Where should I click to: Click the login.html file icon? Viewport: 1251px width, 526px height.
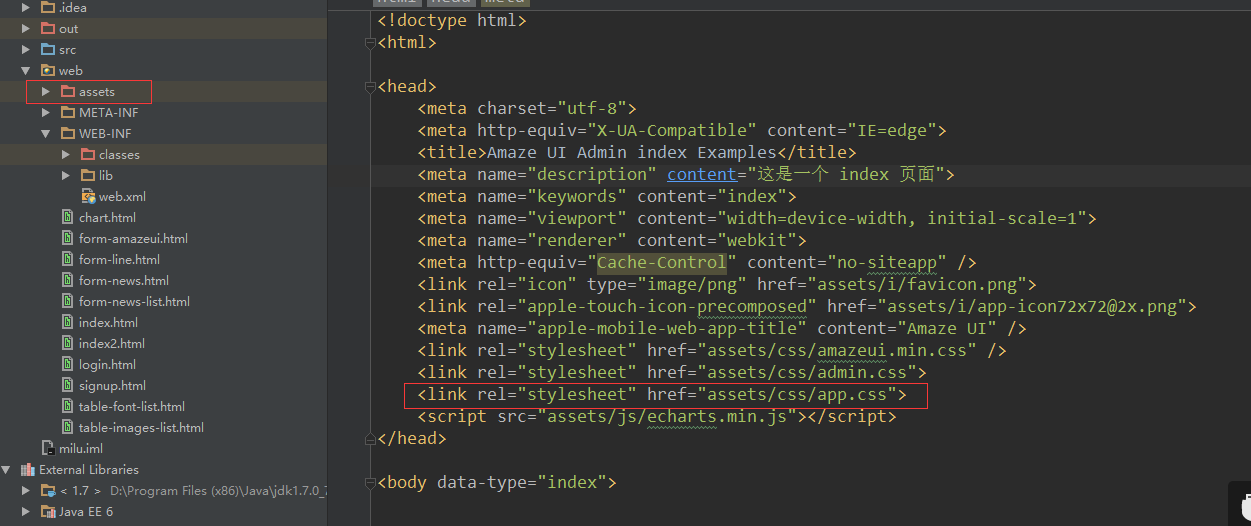click(69, 364)
